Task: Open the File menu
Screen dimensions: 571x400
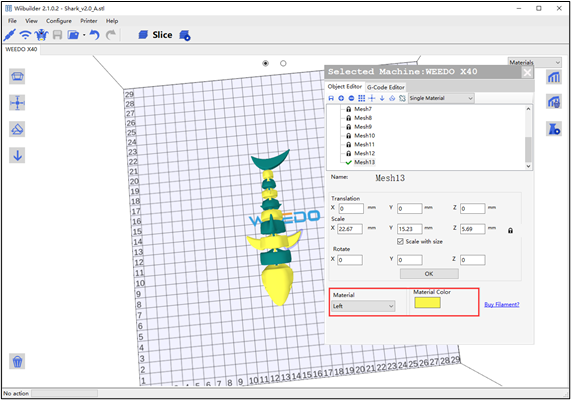Action: pyautogui.click(x=12, y=21)
